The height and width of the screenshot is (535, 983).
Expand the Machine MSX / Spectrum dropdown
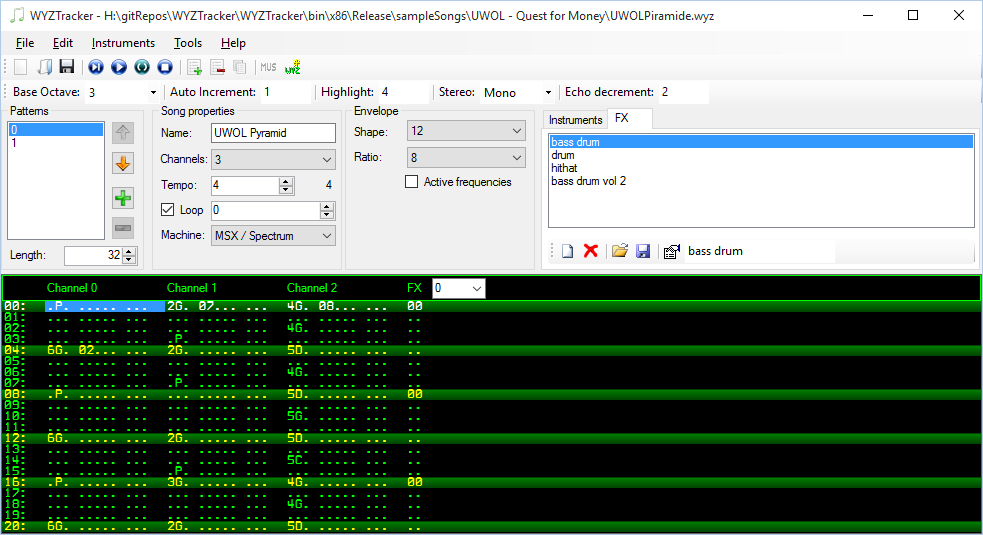tap(273, 236)
